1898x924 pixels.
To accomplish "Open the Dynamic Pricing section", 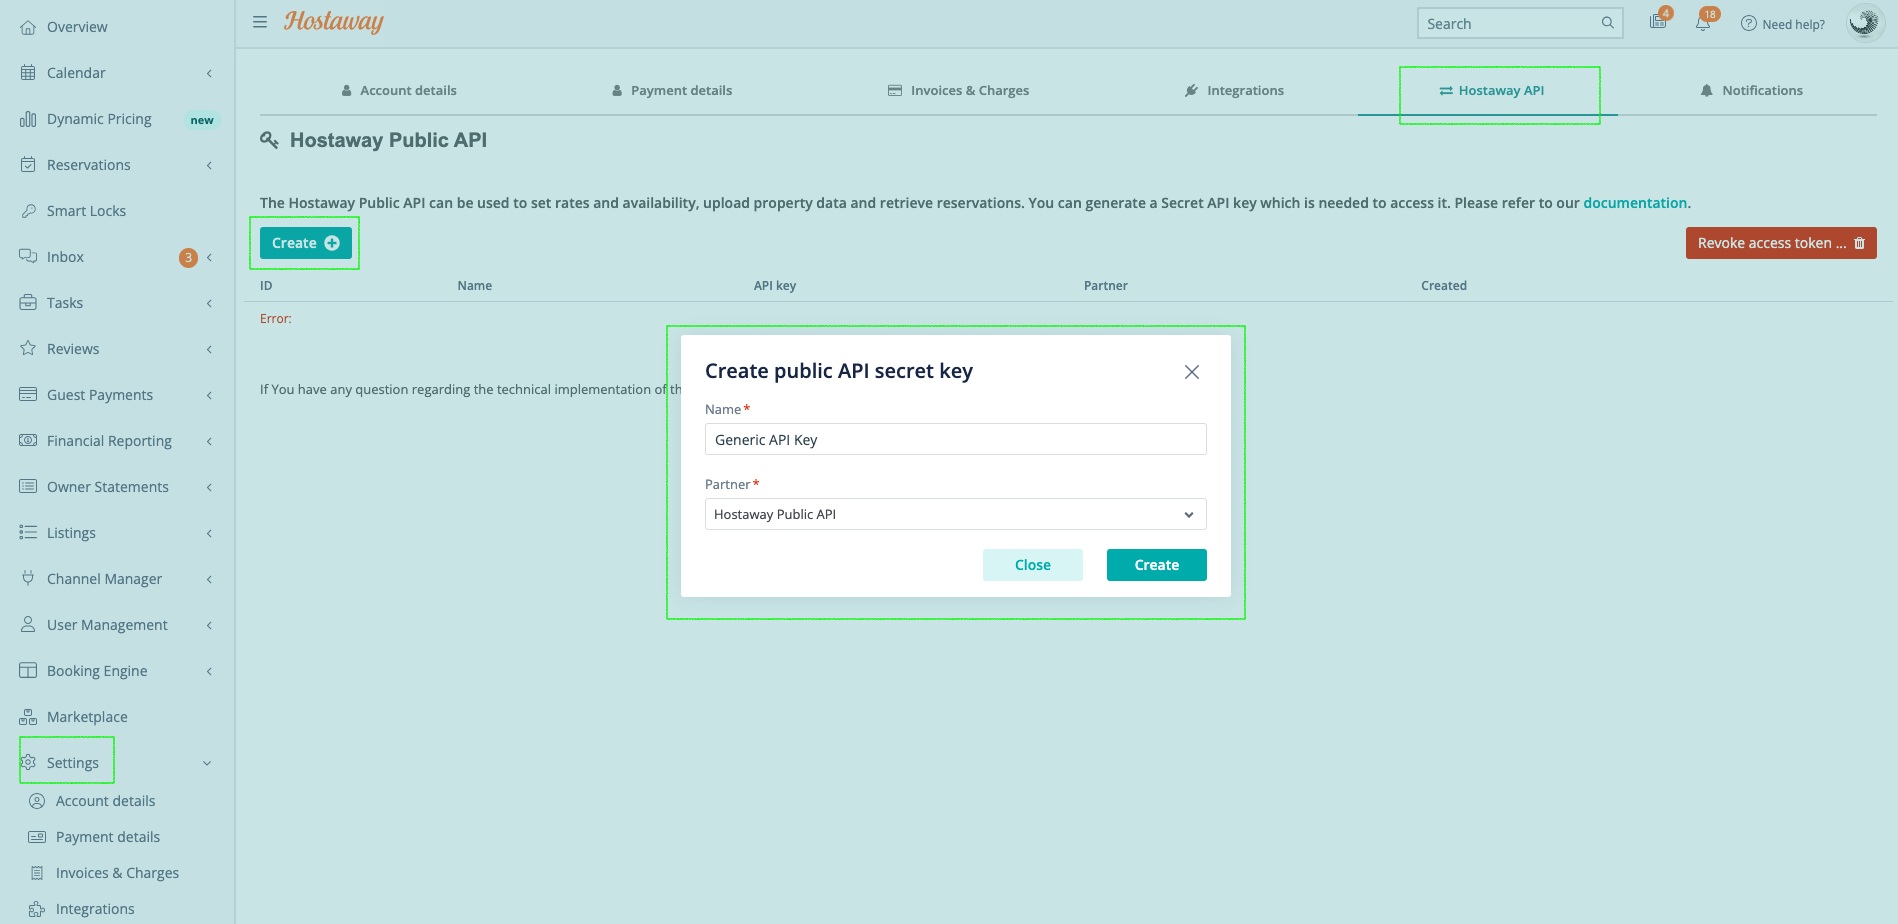I will (x=99, y=118).
